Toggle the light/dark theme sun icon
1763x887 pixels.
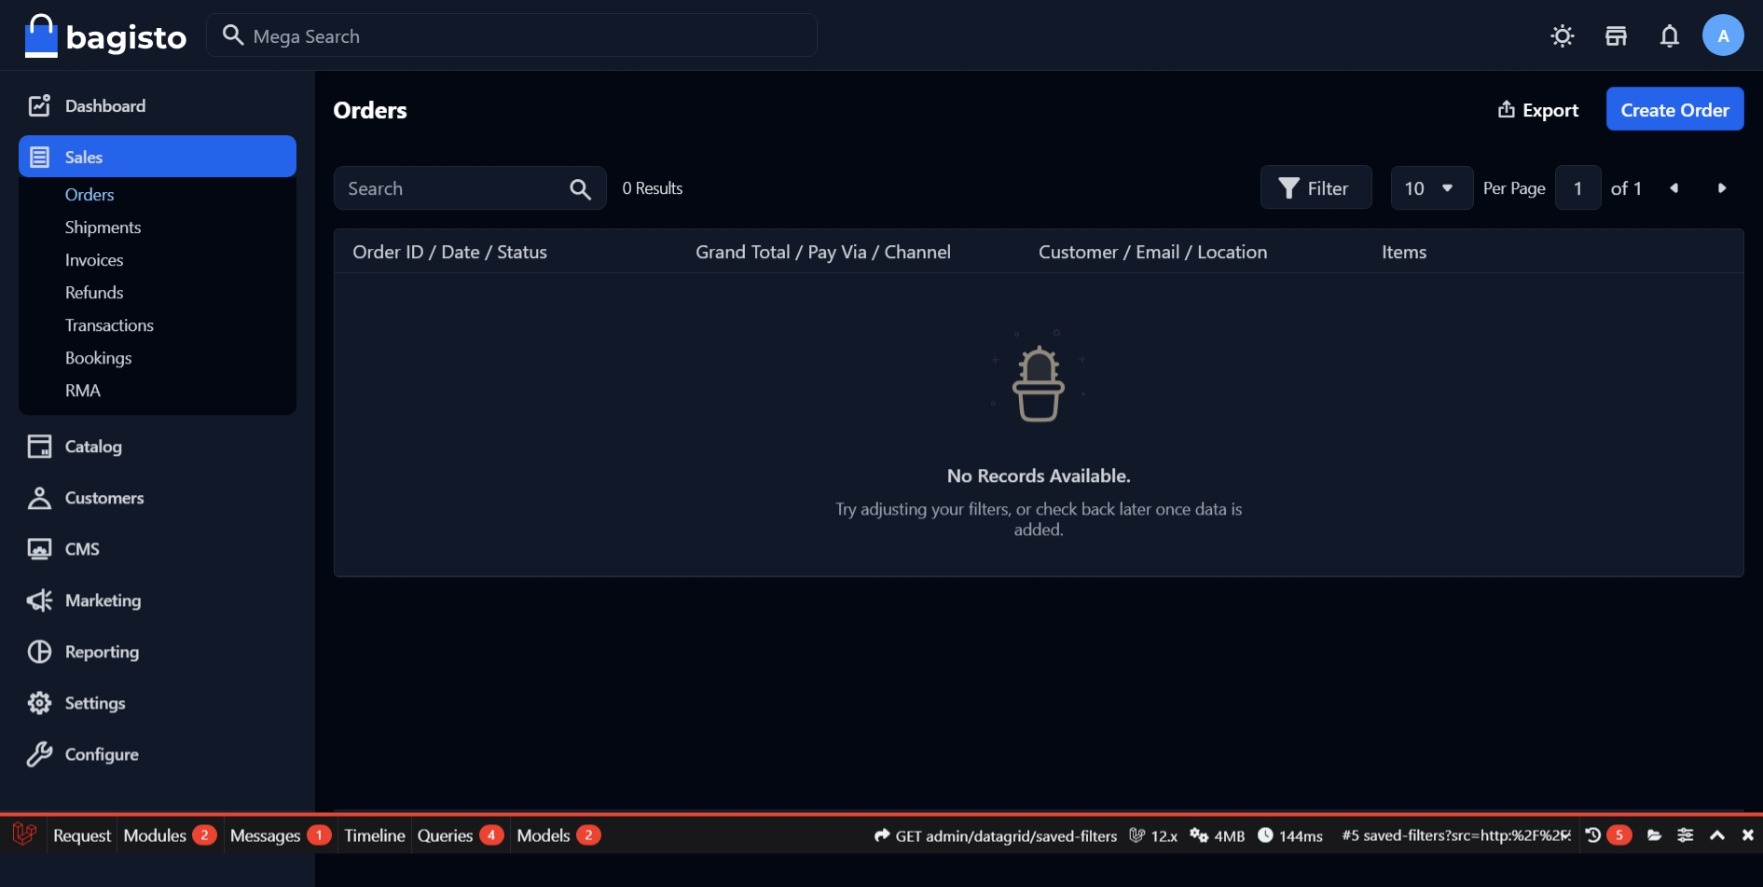(1562, 36)
